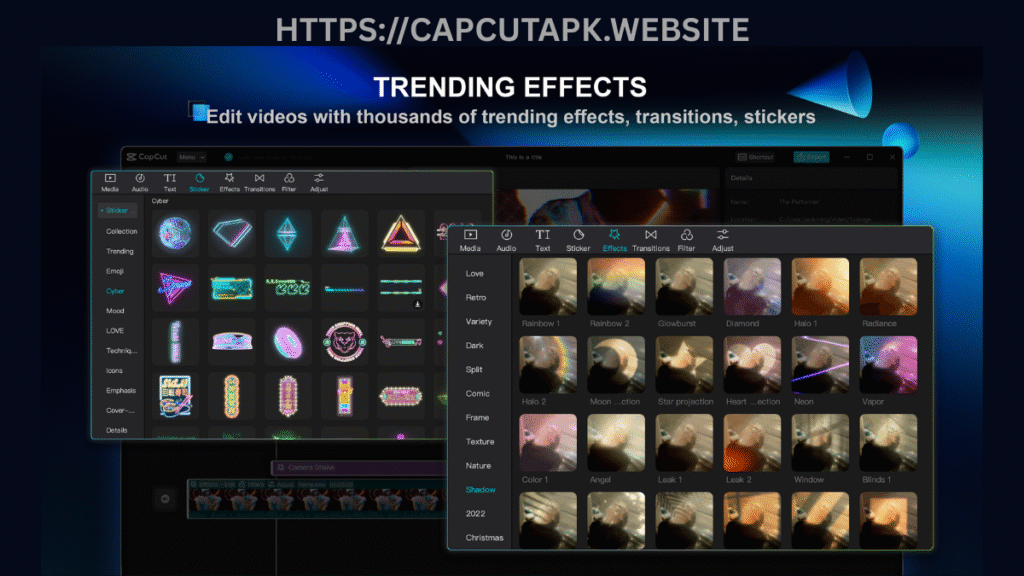1024x576 pixels.
Task: Open Media tab in Effects panel
Action: (470, 240)
